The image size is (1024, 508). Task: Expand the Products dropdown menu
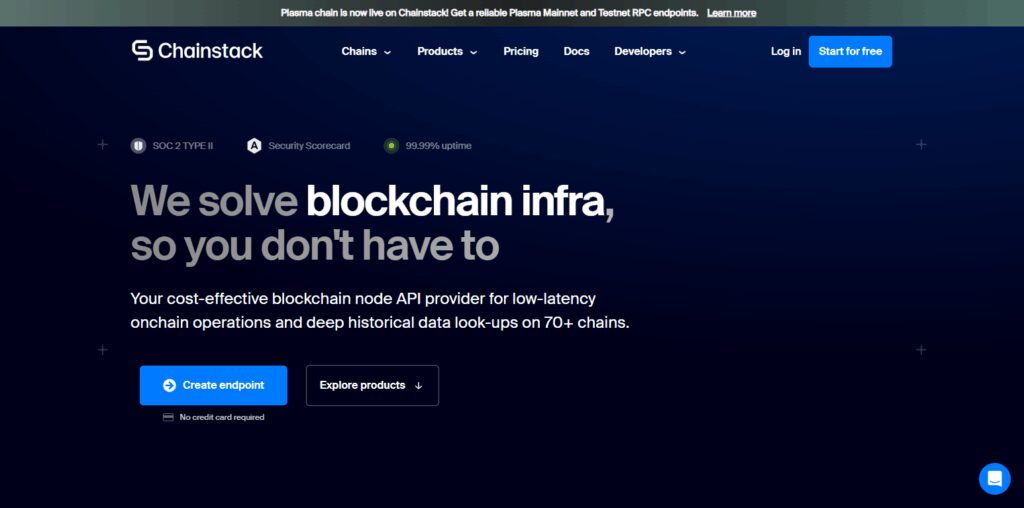coord(447,52)
